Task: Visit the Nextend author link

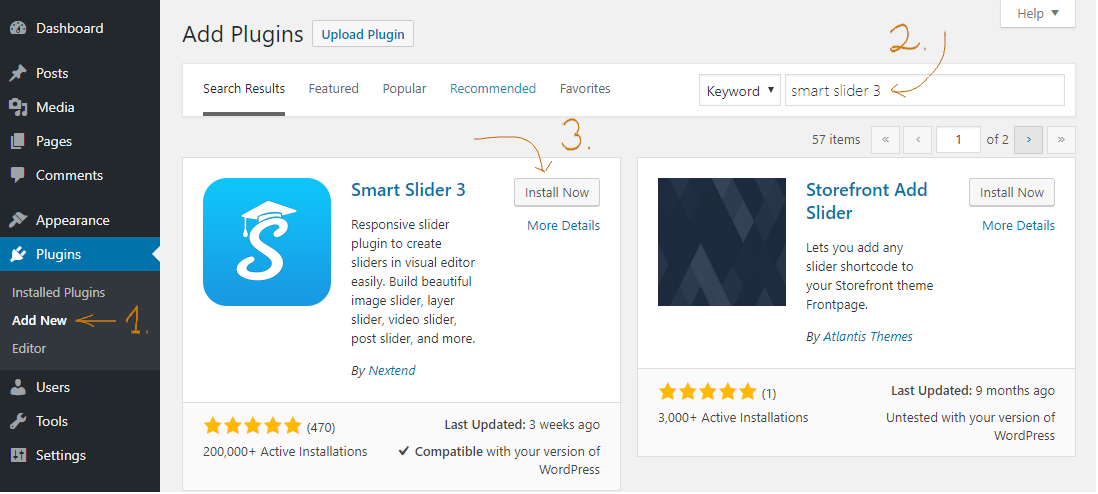Action: [391, 371]
